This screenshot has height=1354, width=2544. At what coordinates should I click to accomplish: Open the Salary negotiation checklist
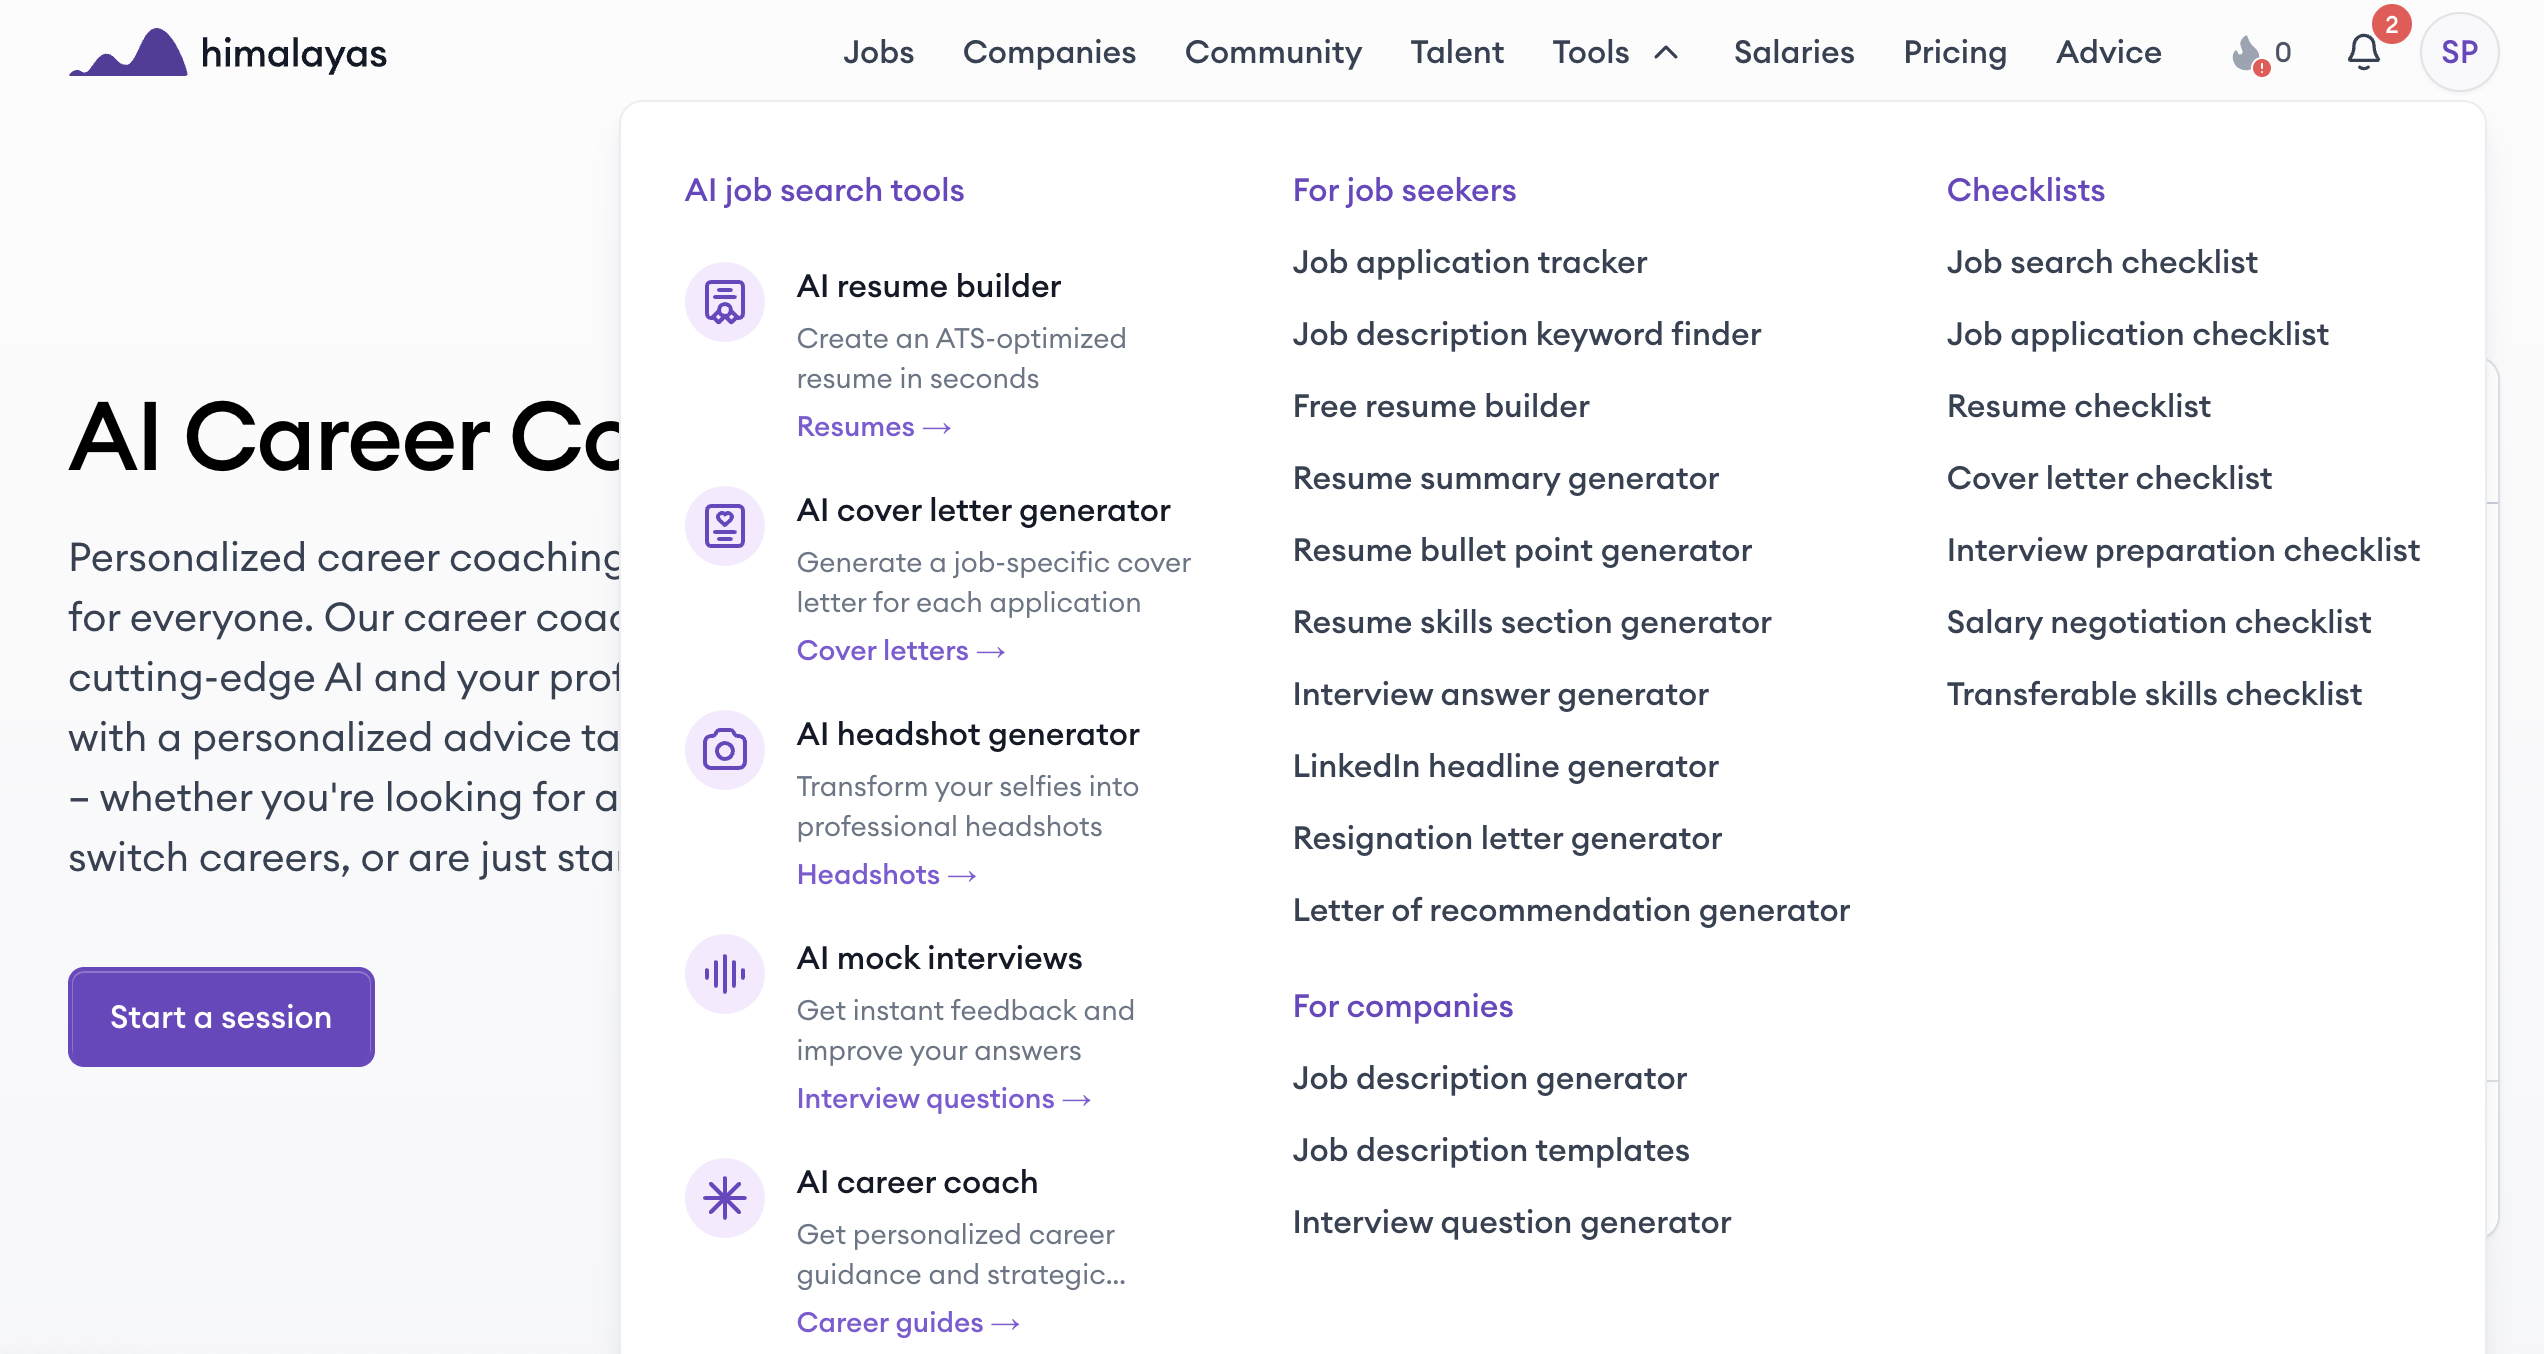tap(2158, 622)
